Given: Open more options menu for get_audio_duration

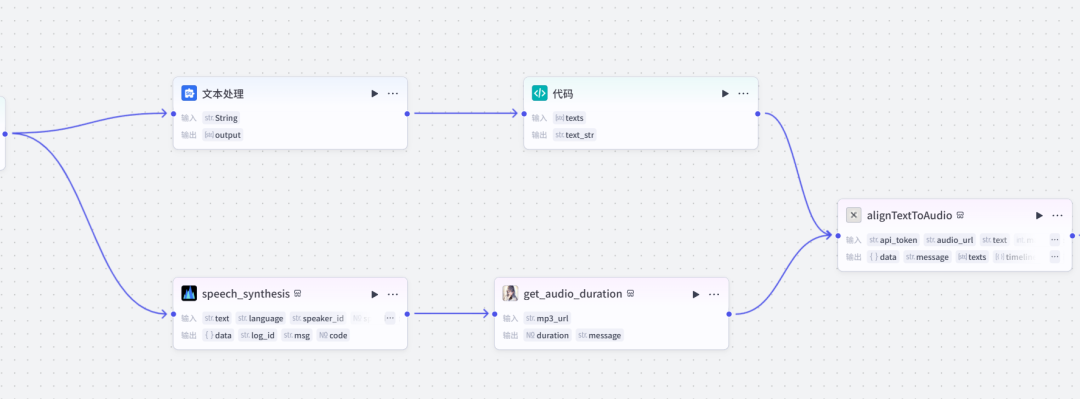Looking at the screenshot, I should click(714, 294).
